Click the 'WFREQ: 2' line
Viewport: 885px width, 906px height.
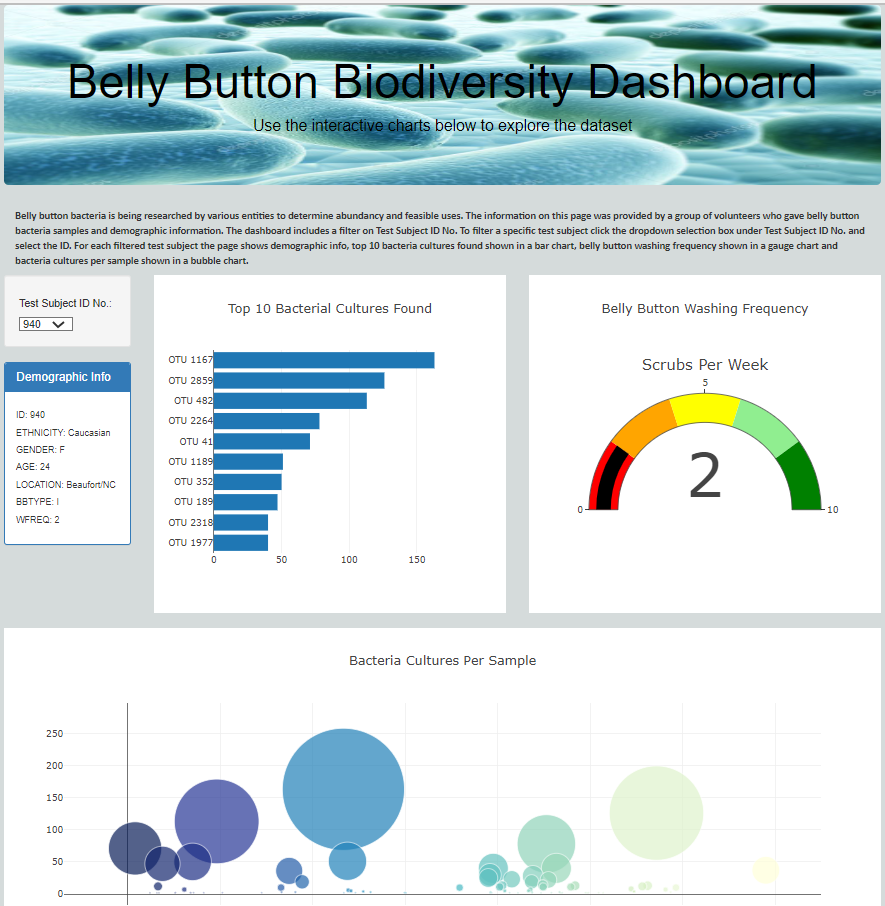(x=38, y=519)
